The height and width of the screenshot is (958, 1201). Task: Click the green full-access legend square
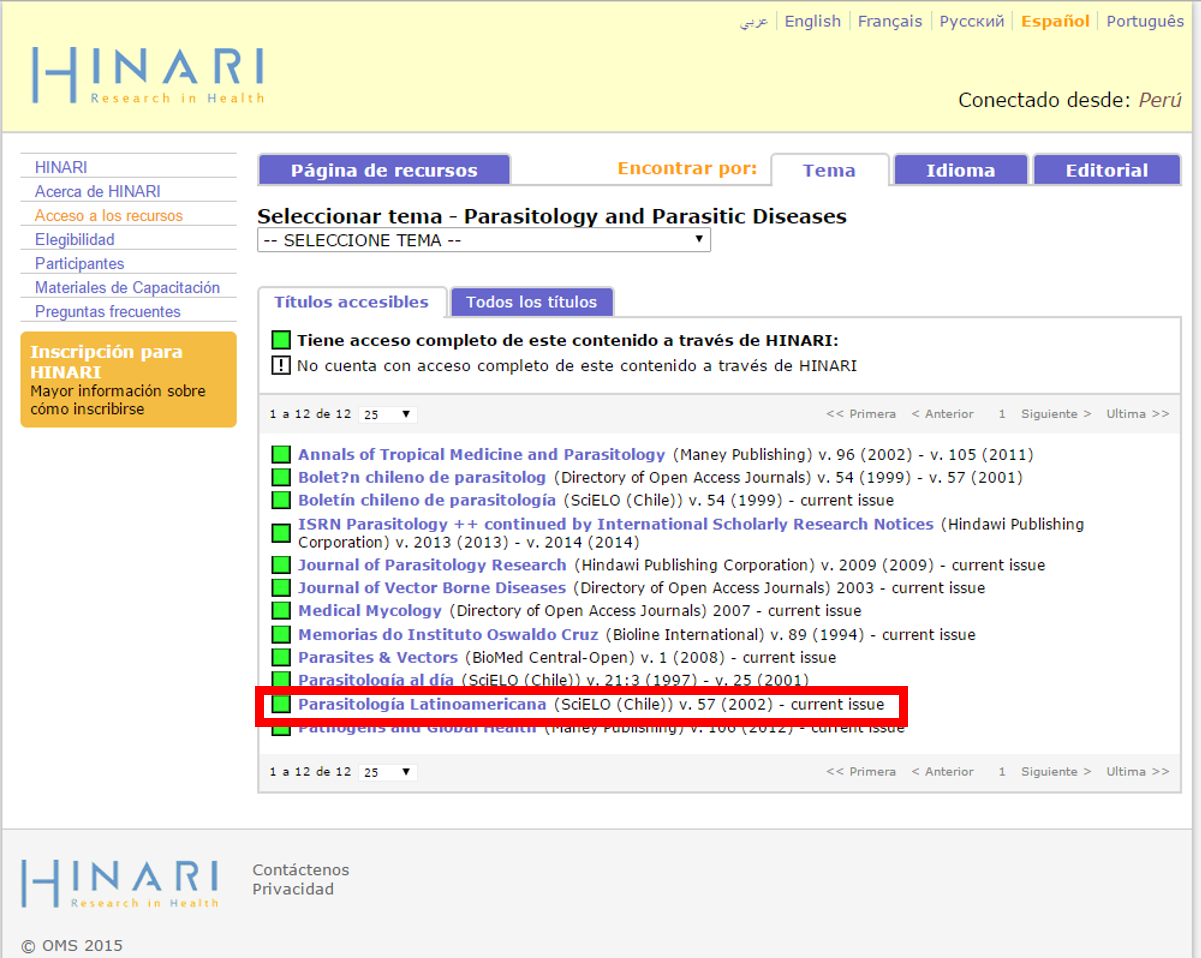281,340
